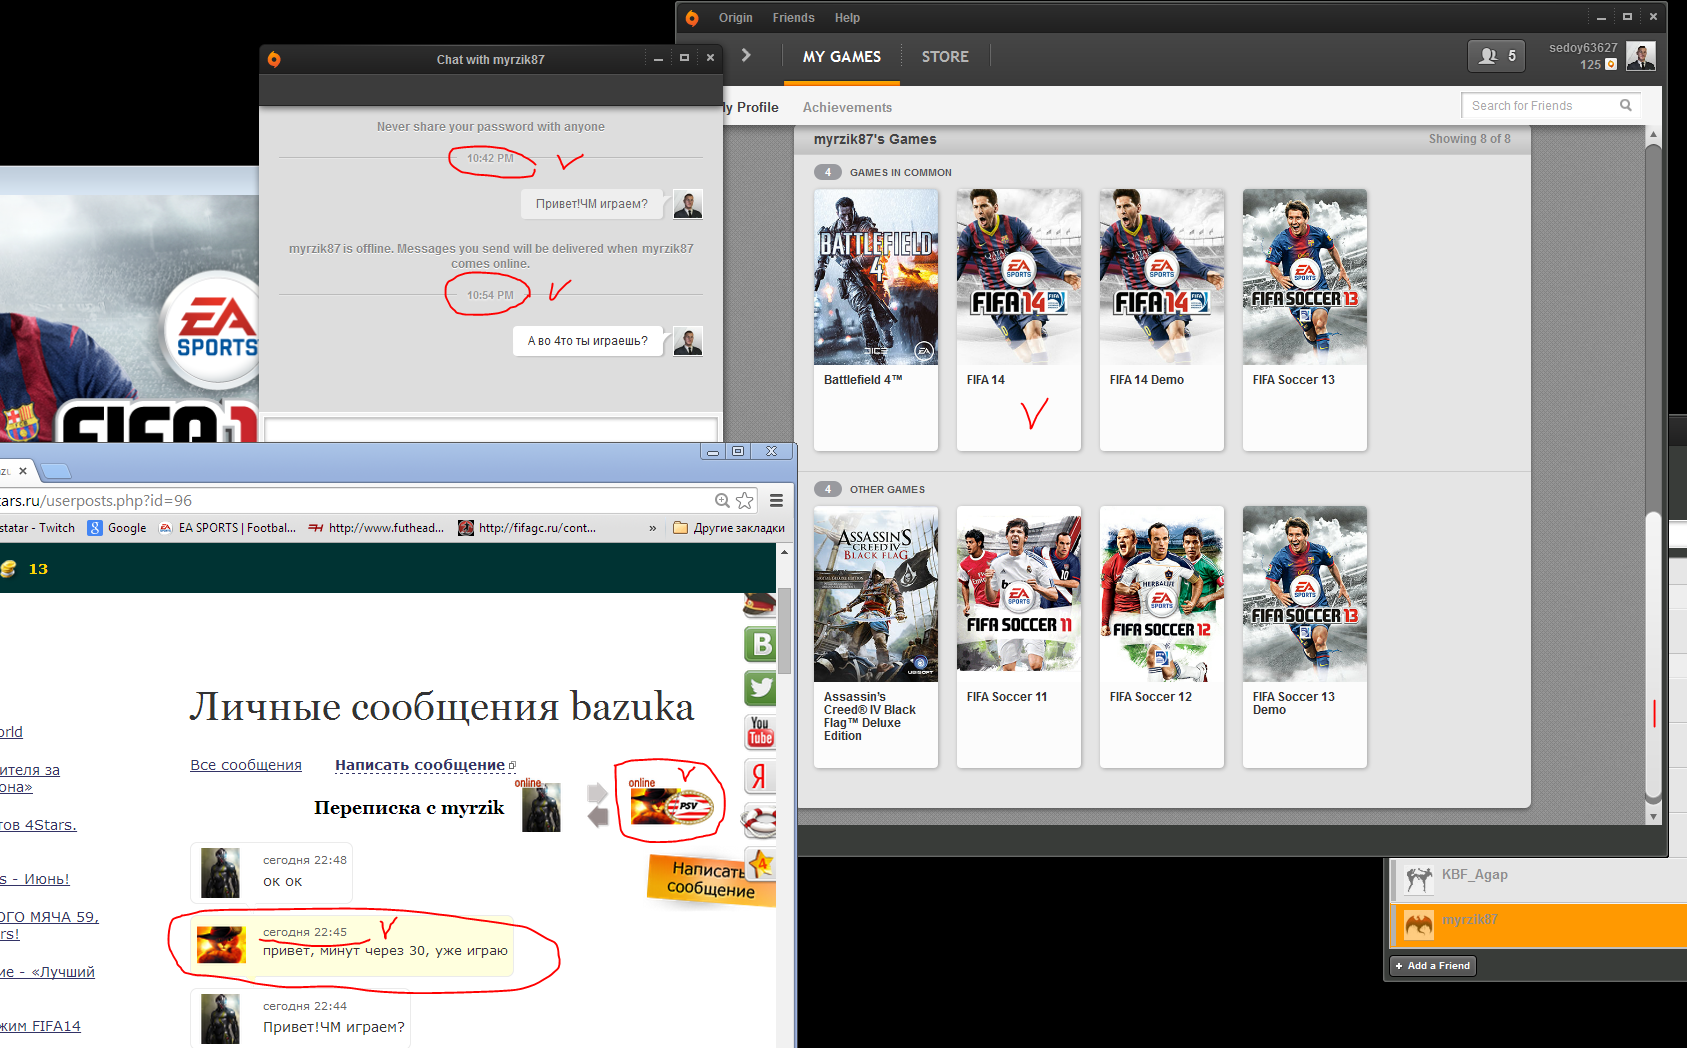Click the forward arrow in Origin navigation
1687x1048 pixels.
click(x=746, y=56)
